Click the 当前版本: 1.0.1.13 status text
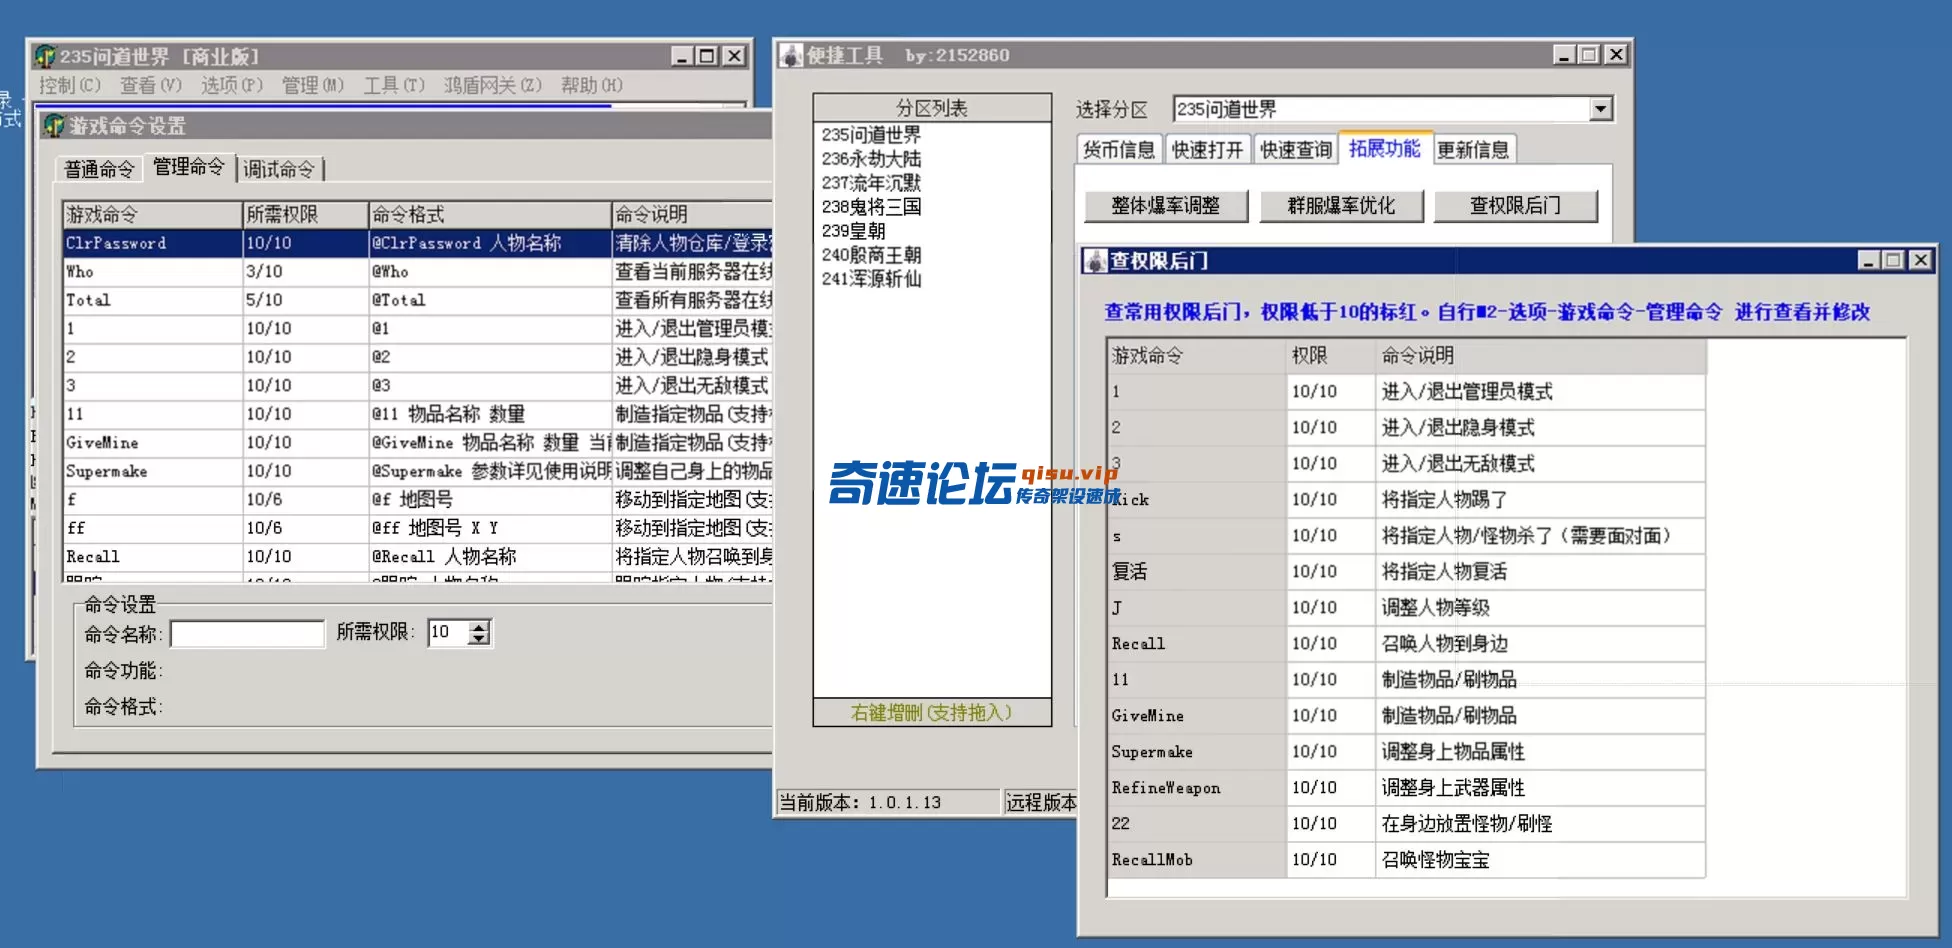The image size is (1952, 948). (x=861, y=802)
